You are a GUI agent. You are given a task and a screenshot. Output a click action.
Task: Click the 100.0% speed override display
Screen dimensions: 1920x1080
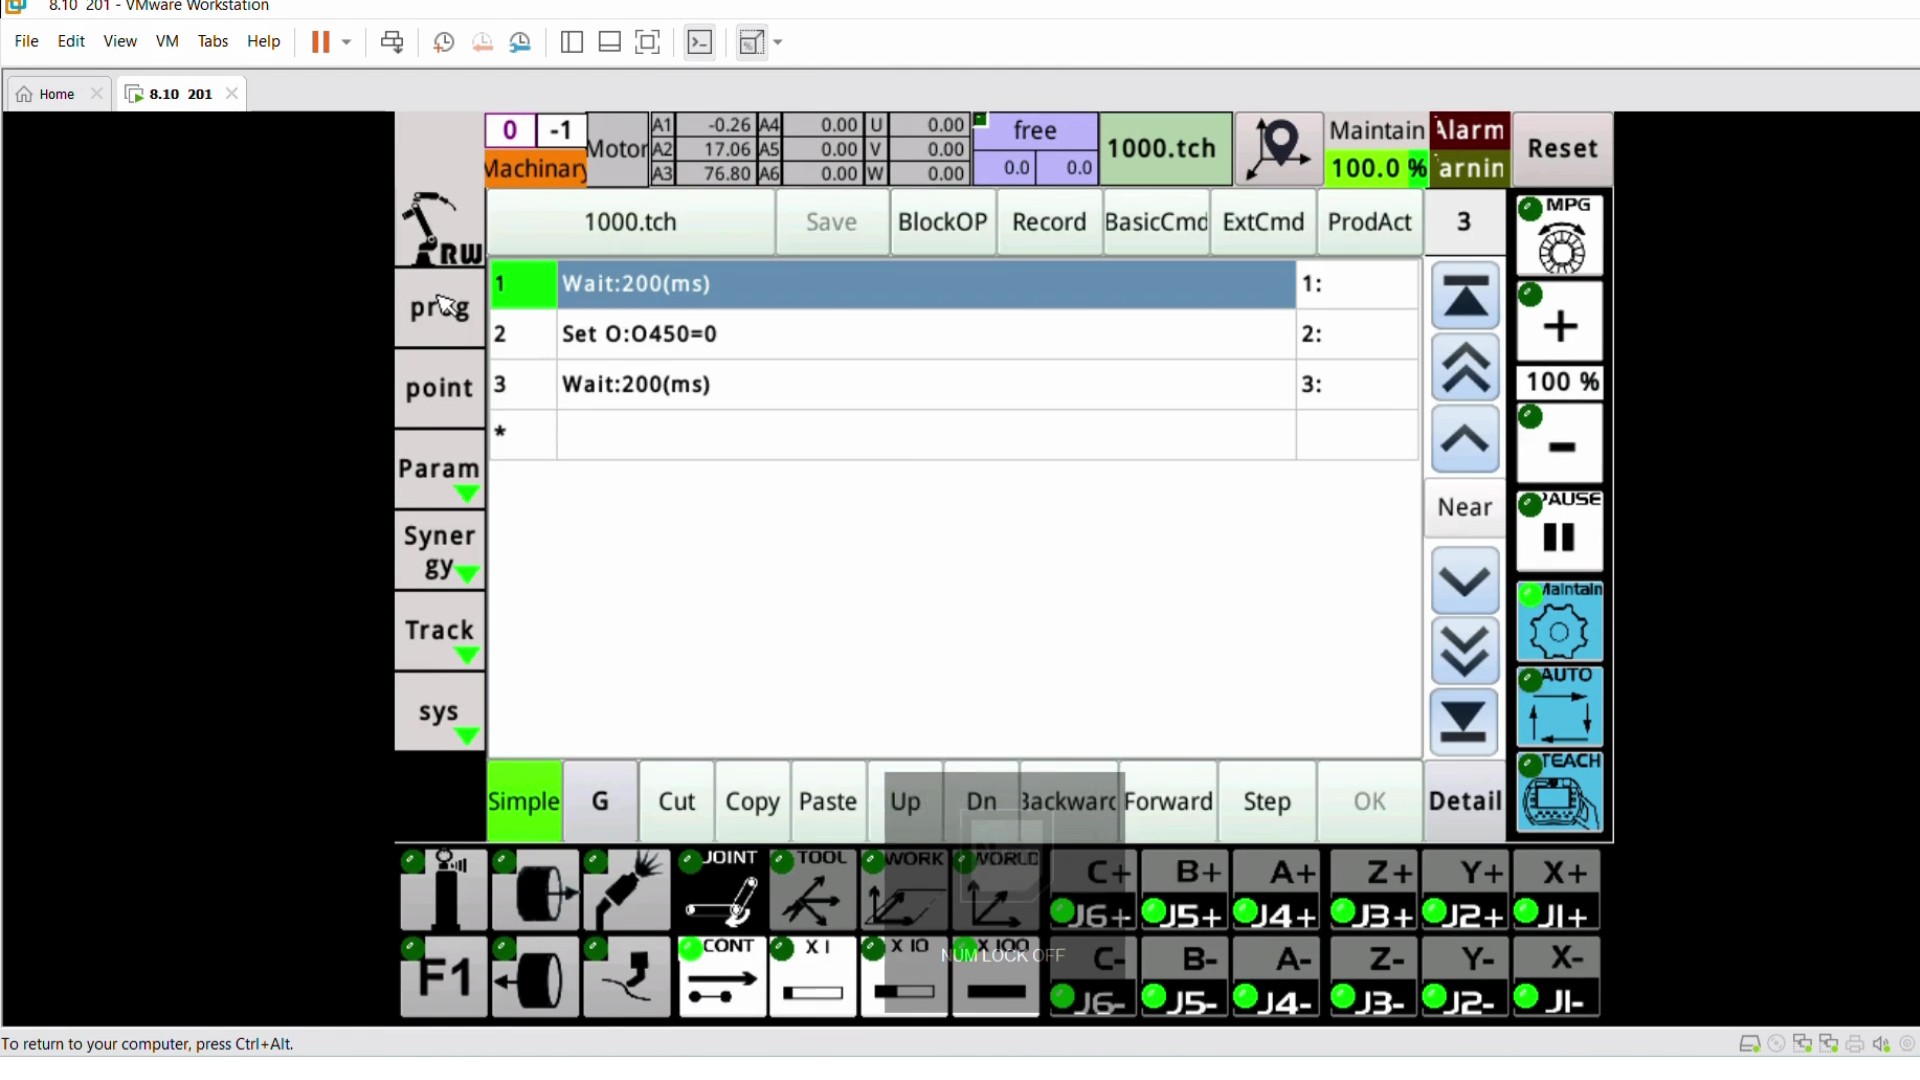1376,167
